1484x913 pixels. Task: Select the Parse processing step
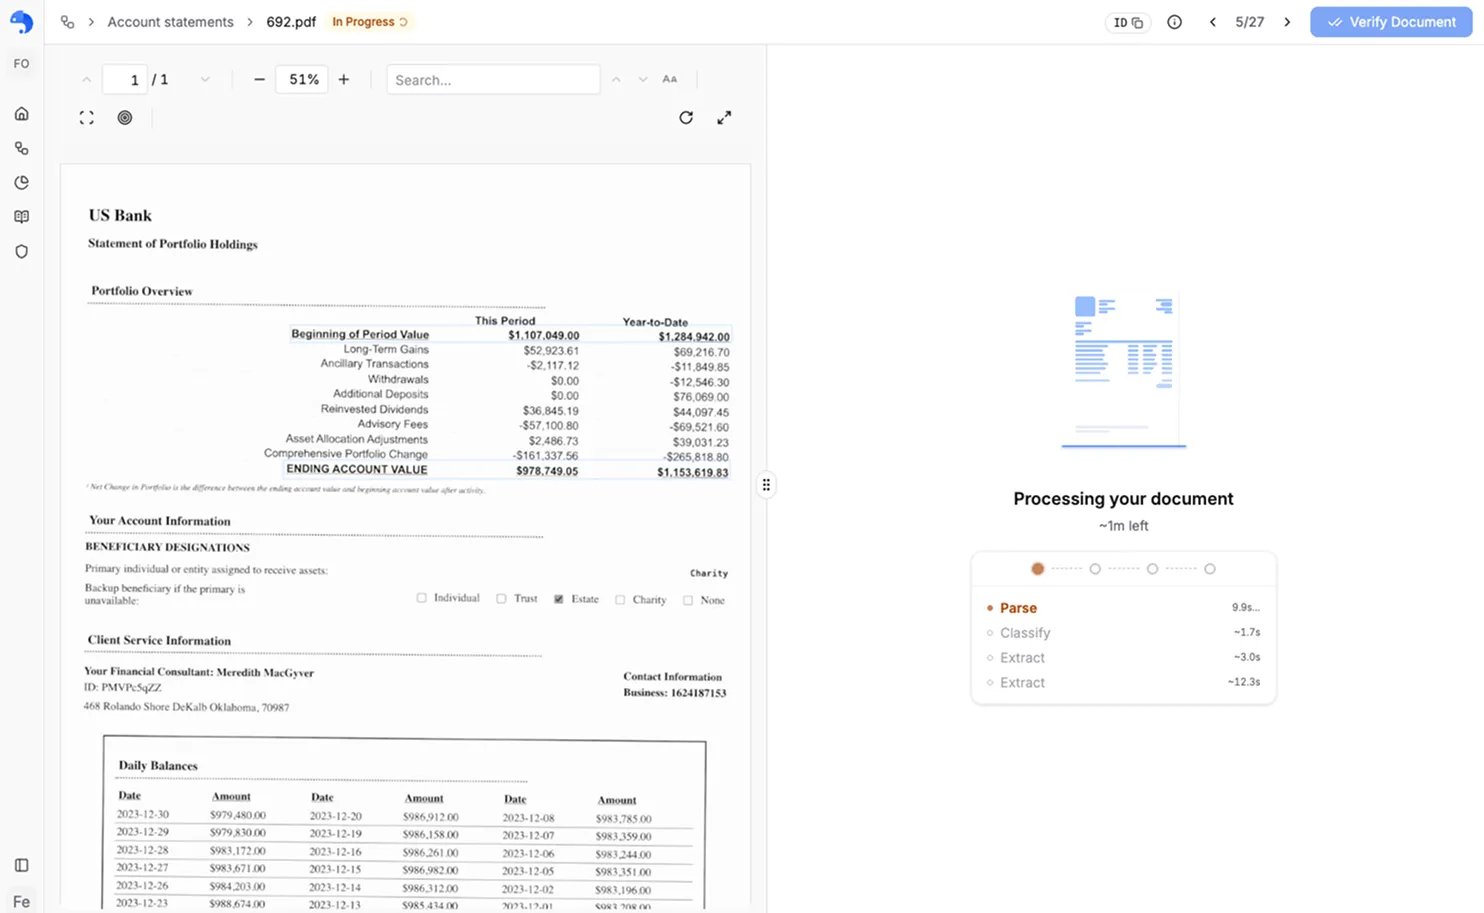[x=1123, y=608]
